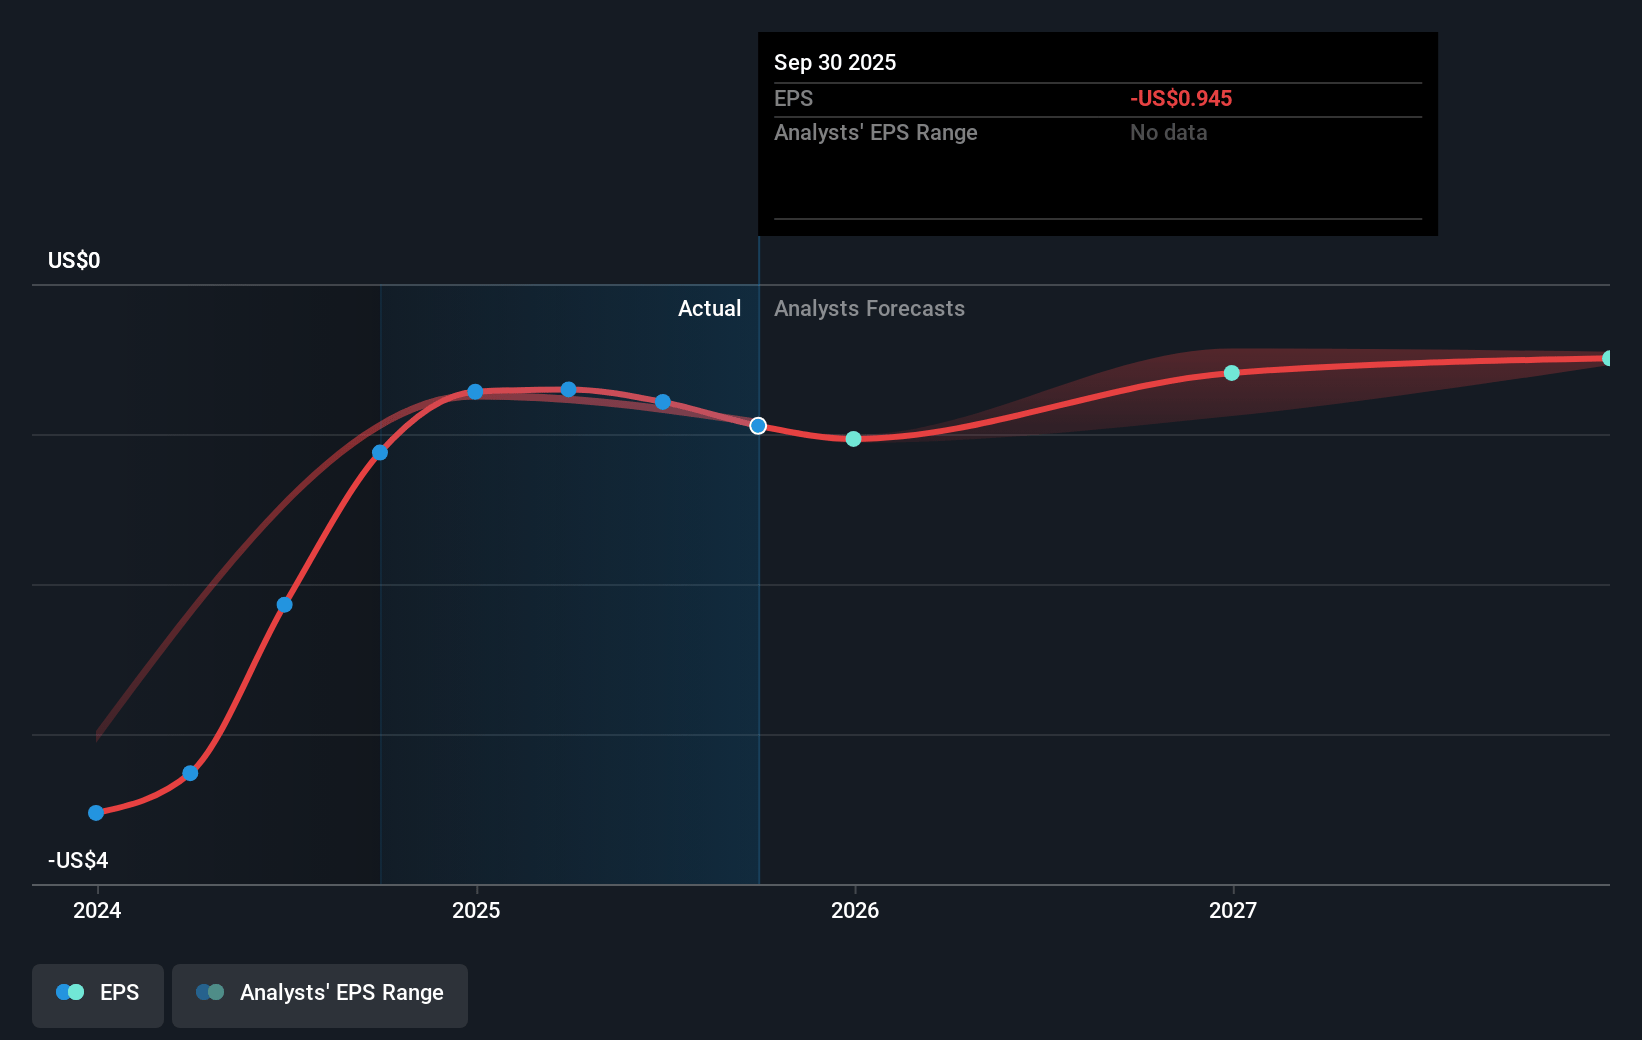Select the EPS data point above the 2024 tick
The height and width of the screenshot is (1040, 1642).
pos(96,813)
